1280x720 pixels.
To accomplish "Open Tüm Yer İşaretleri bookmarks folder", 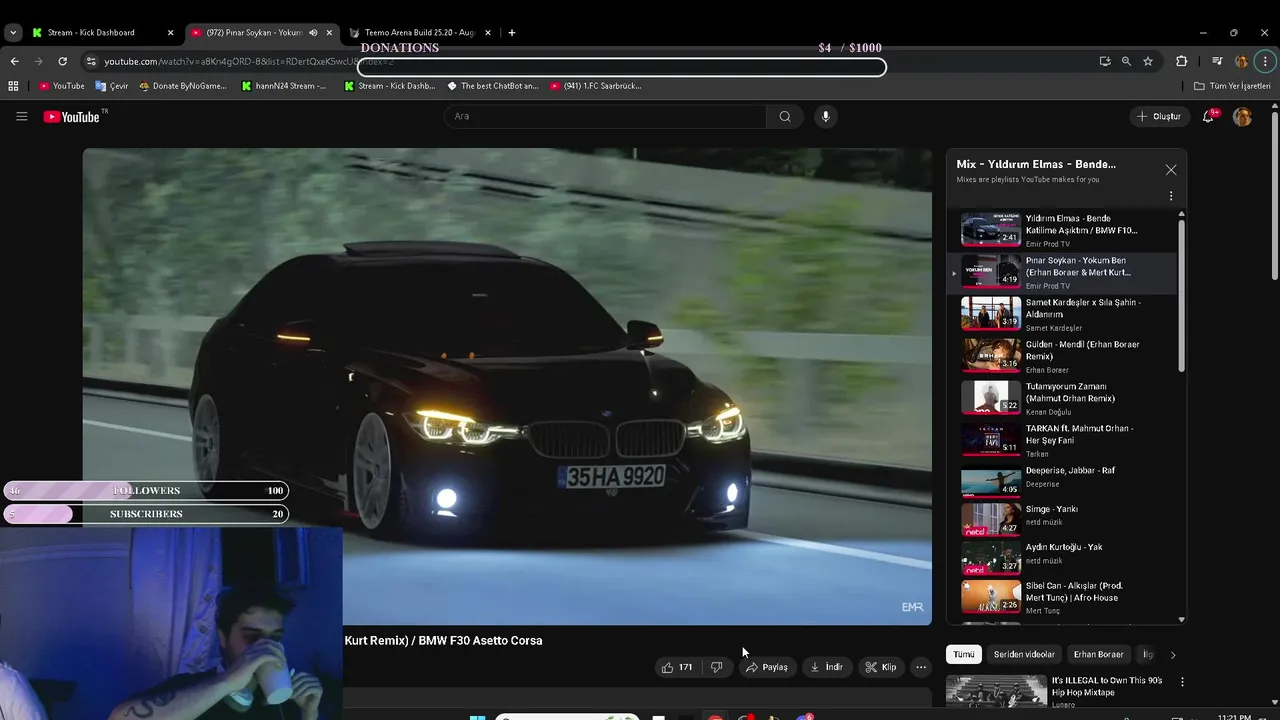I will tap(1232, 86).
